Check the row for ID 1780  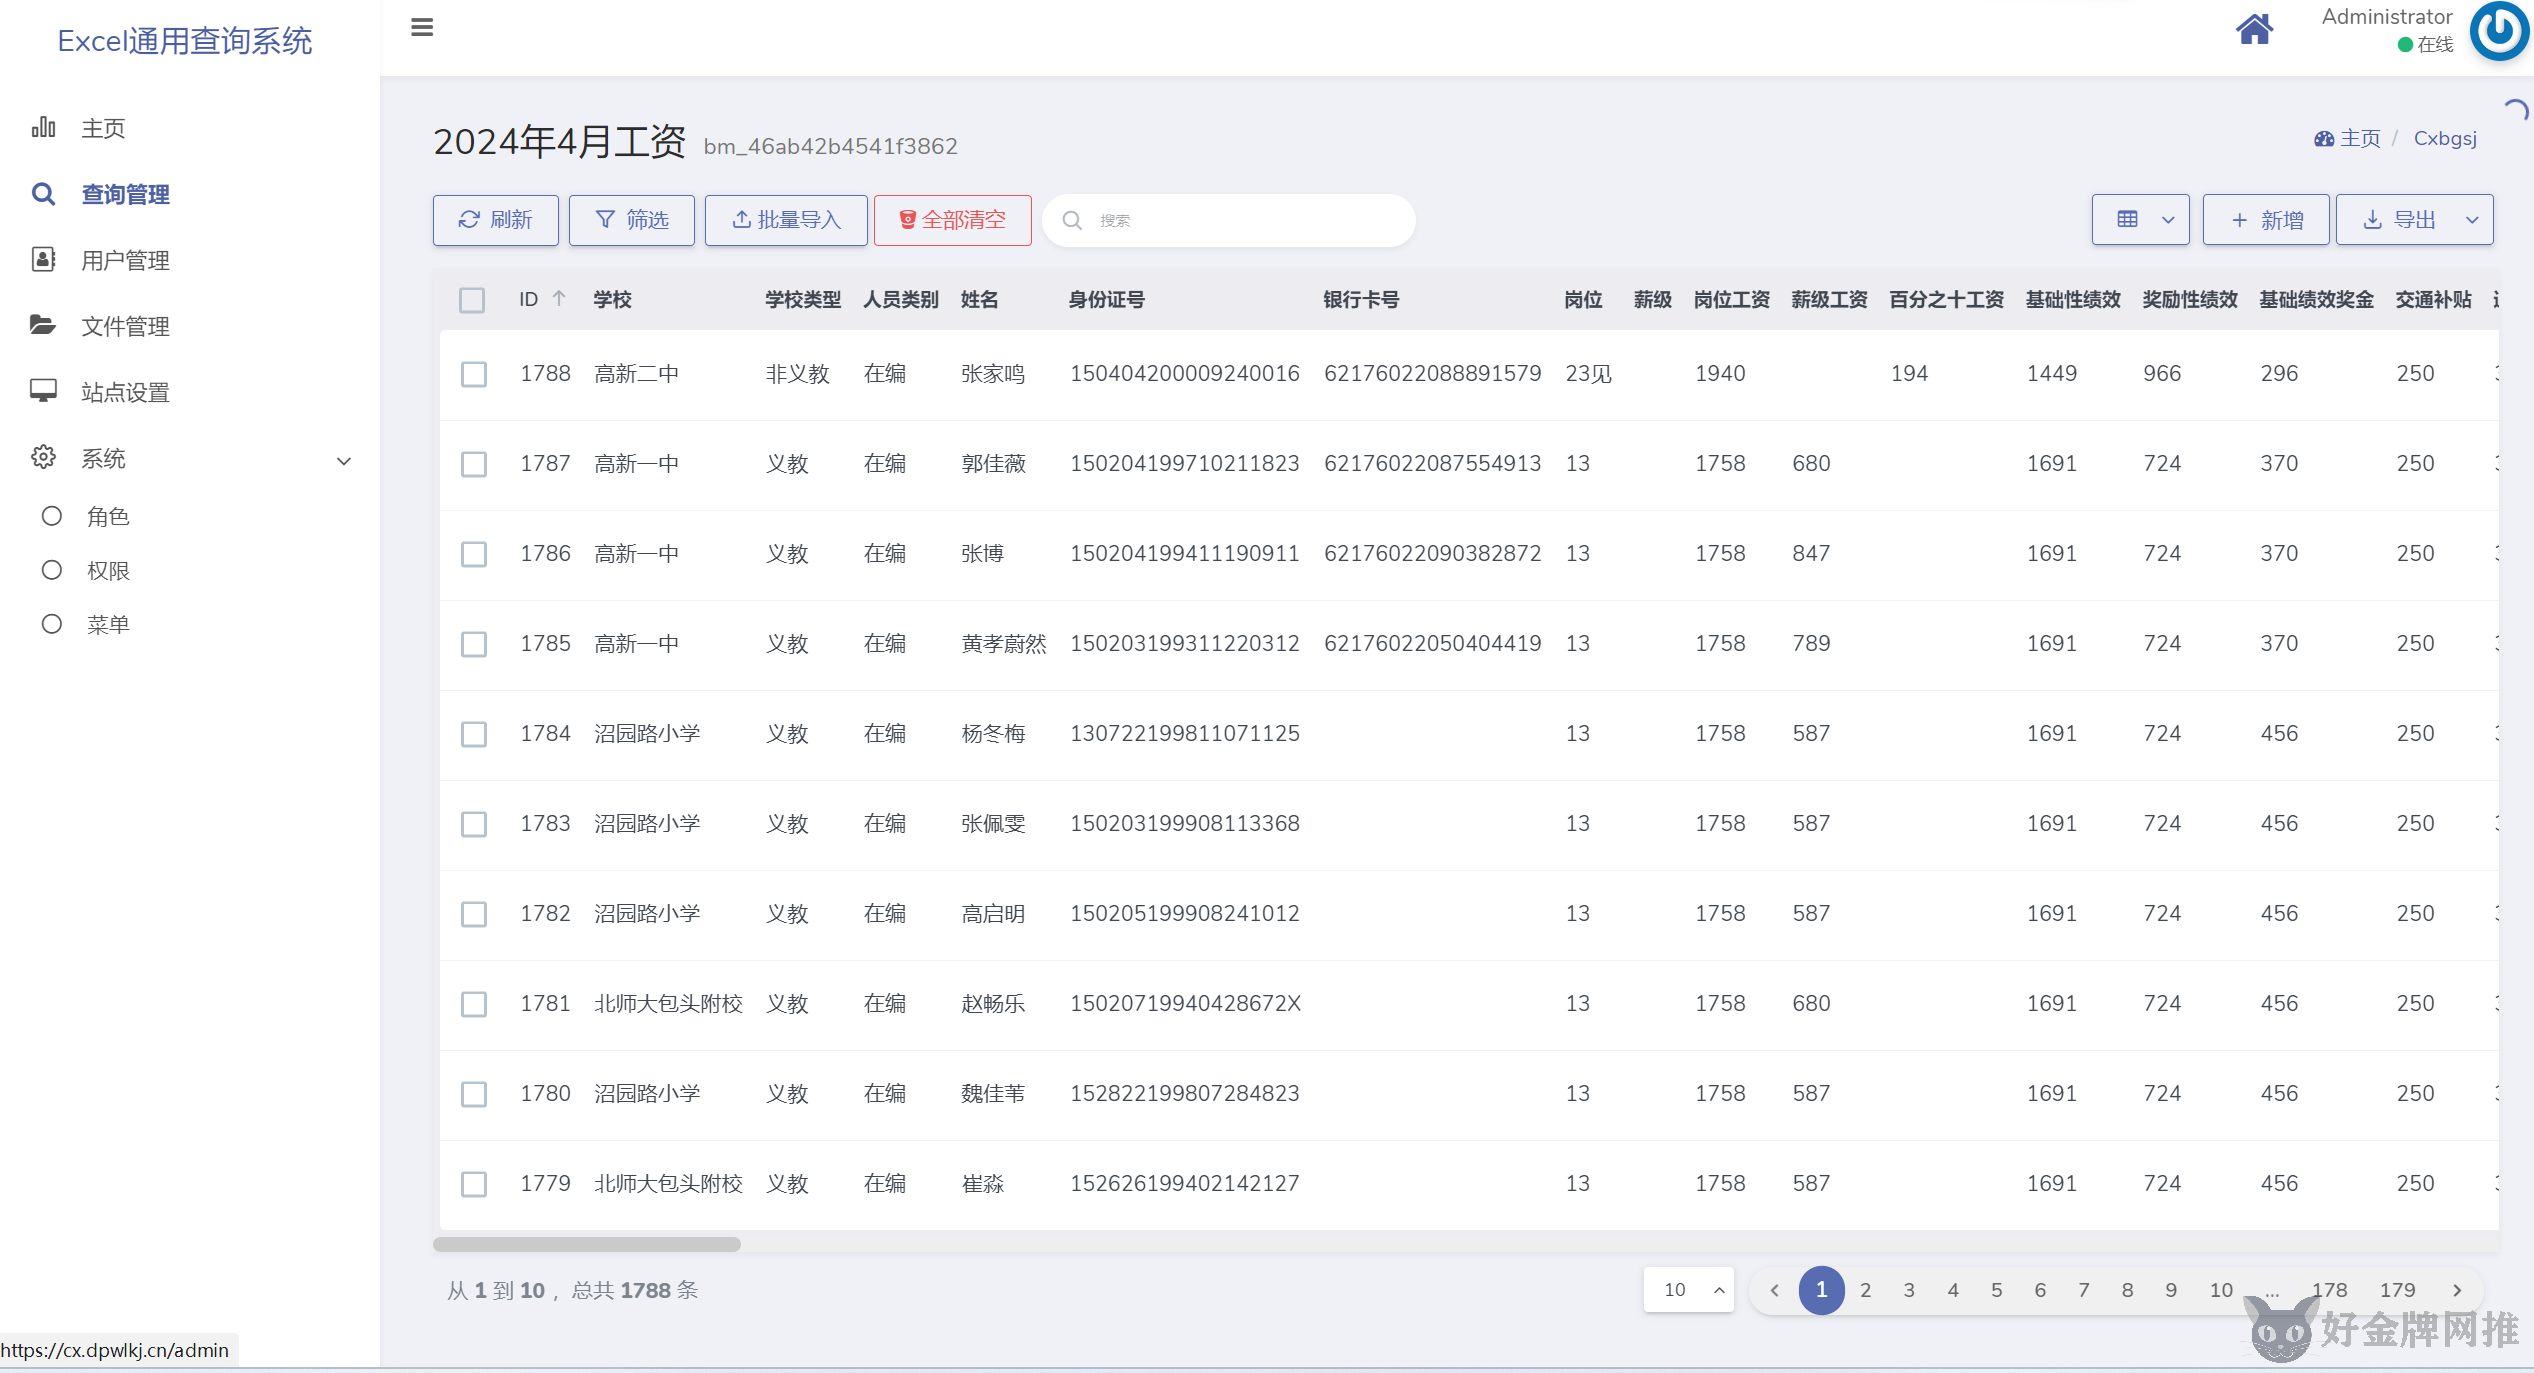(x=474, y=1094)
